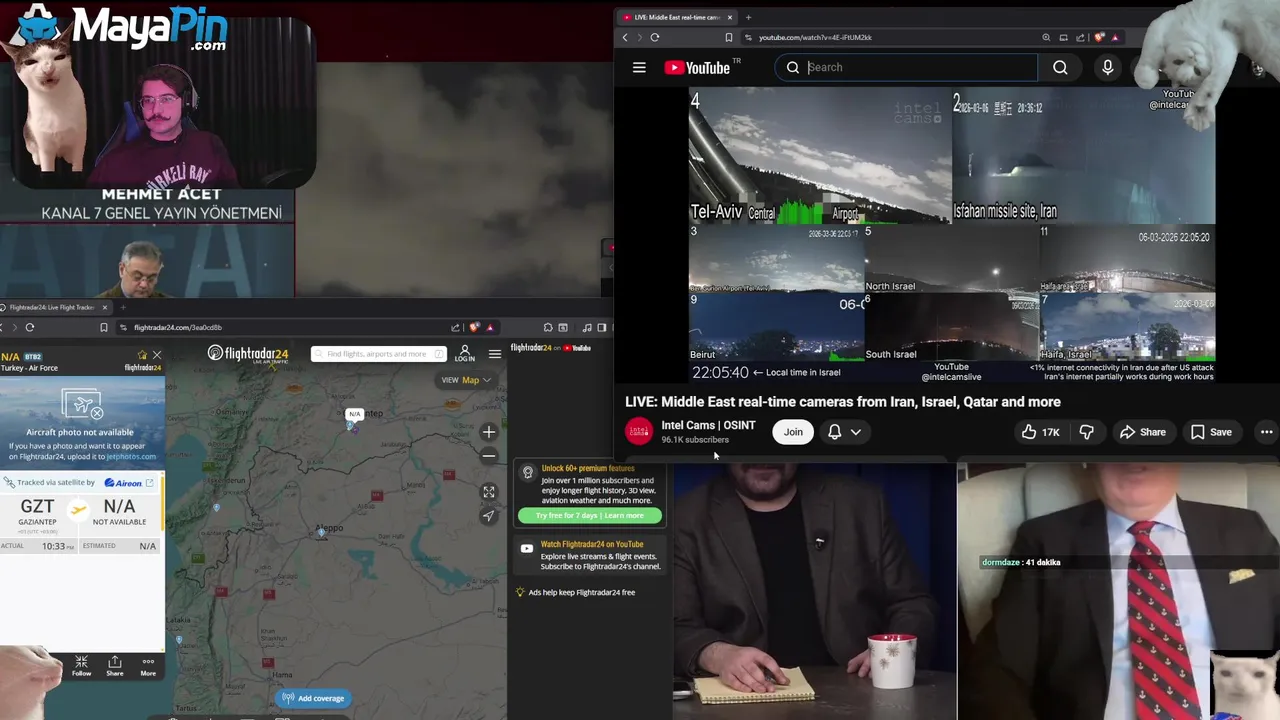Open Brave Shields on Flightradar24 window

pyautogui.click(x=474, y=327)
